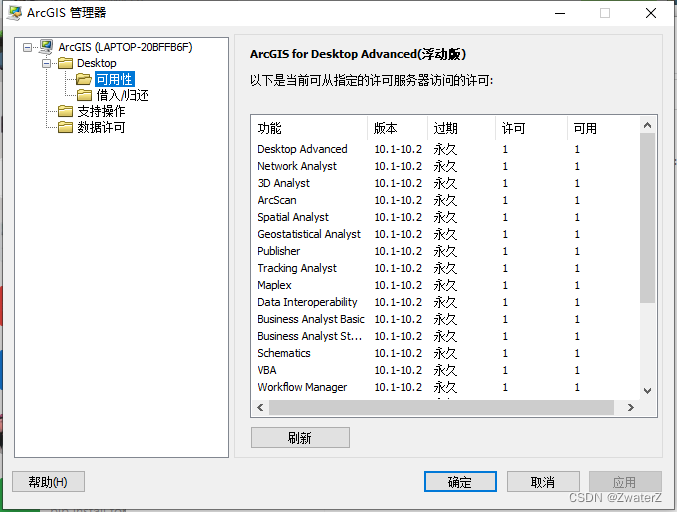Select the VBA row
677x512 pixels.
445,370
